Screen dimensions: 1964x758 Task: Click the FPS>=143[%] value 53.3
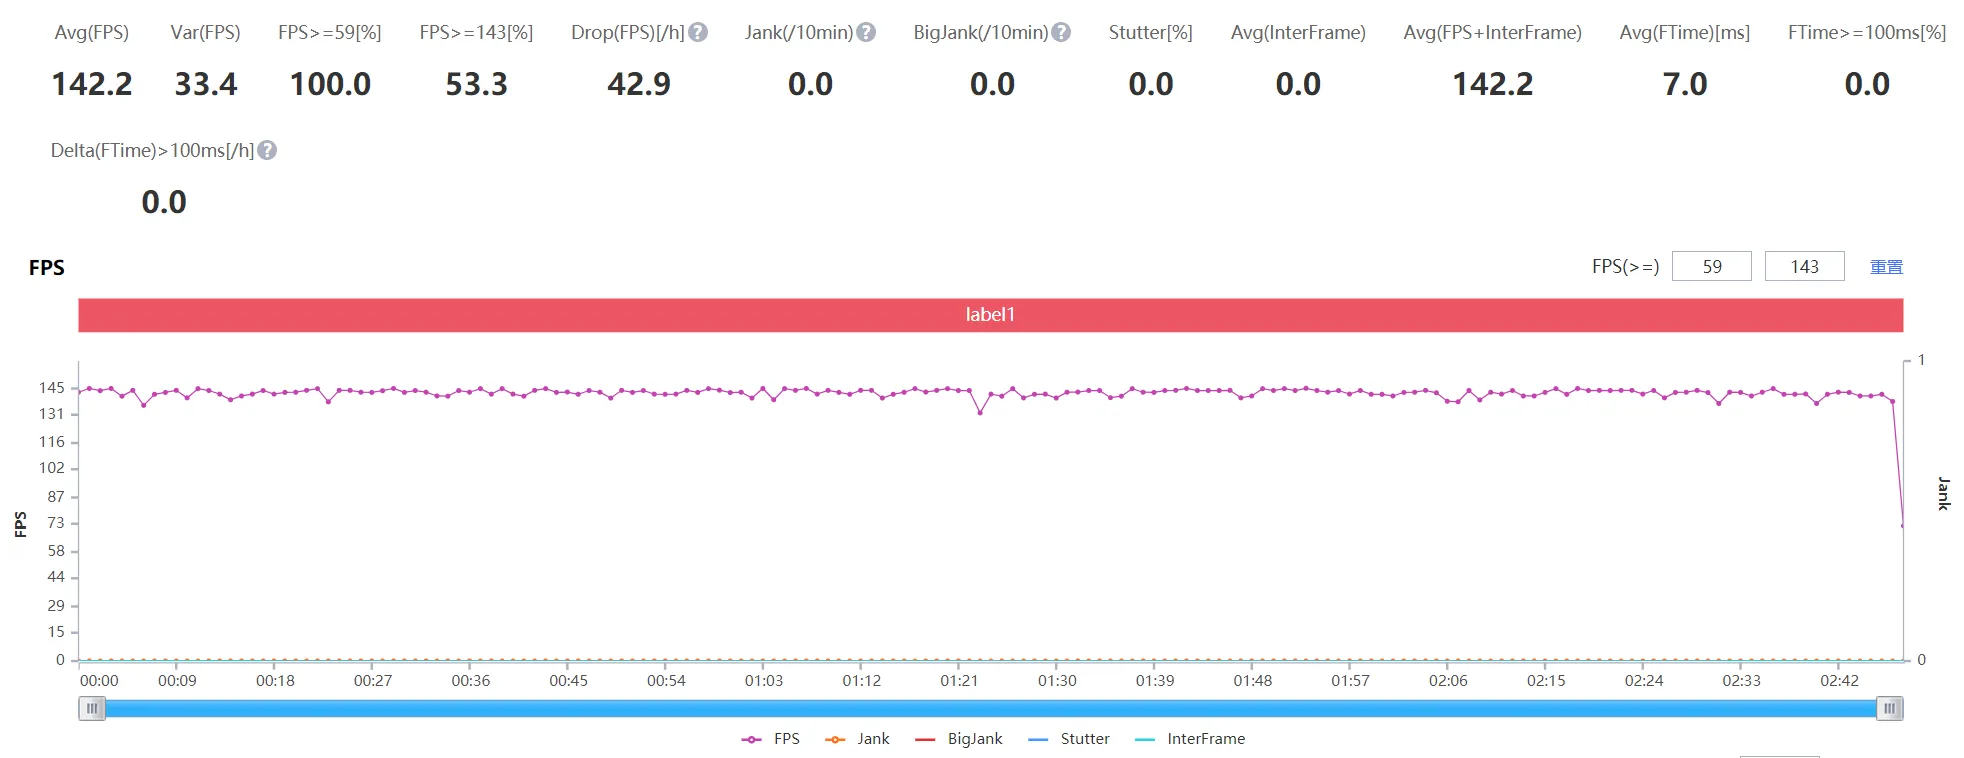click(x=476, y=84)
